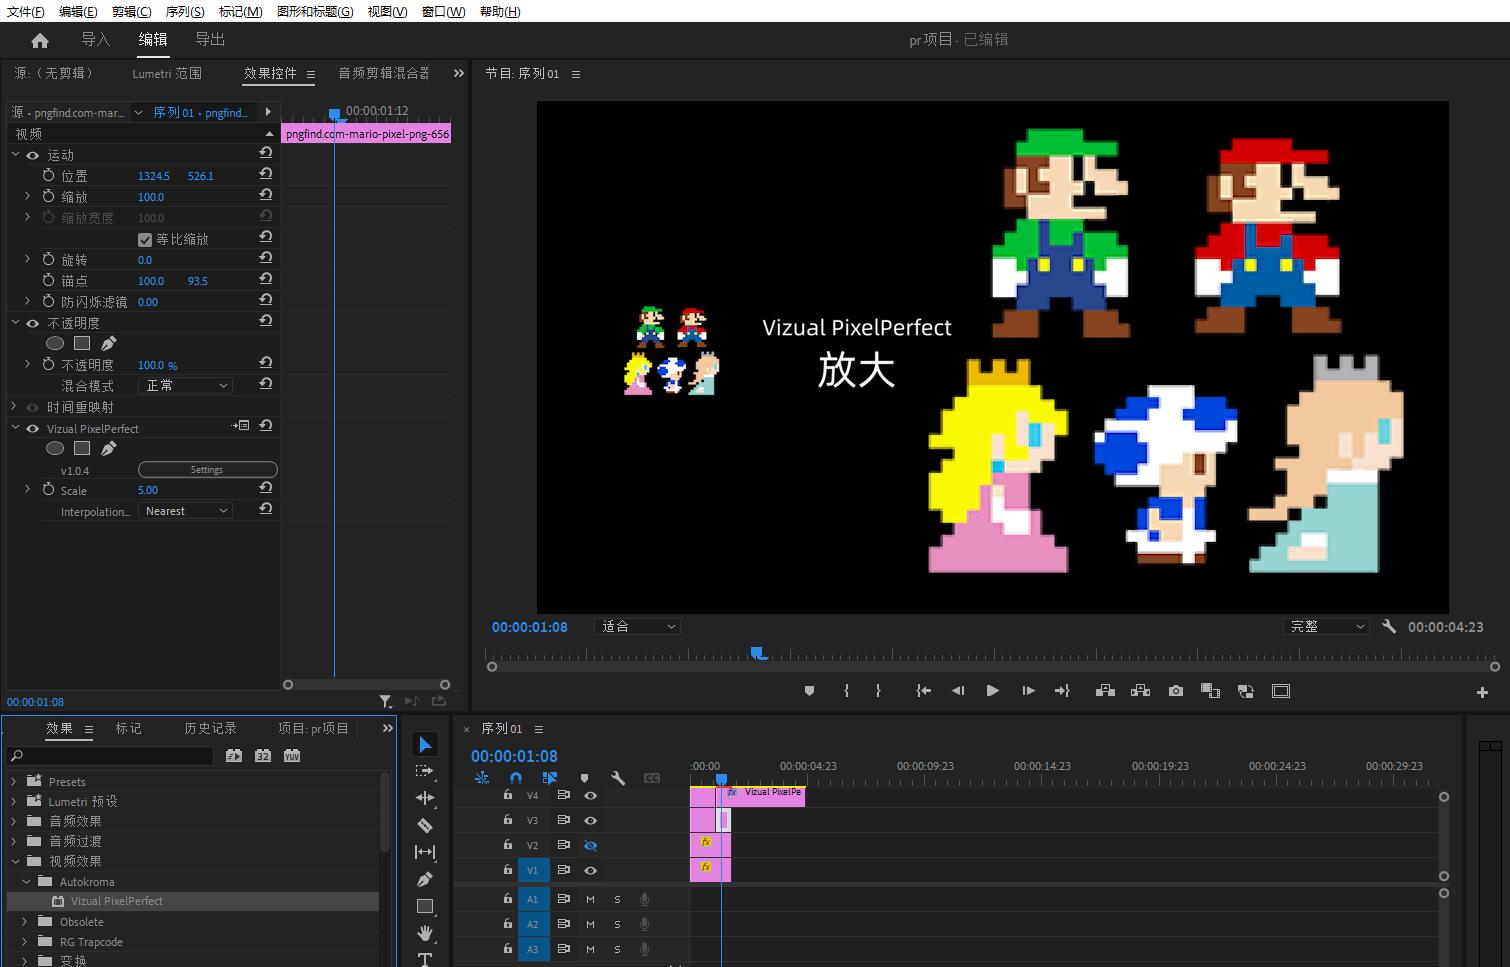Click accelerated effects filter icon in Effects panel
The image size is (1510, 967).
point(234,756)
